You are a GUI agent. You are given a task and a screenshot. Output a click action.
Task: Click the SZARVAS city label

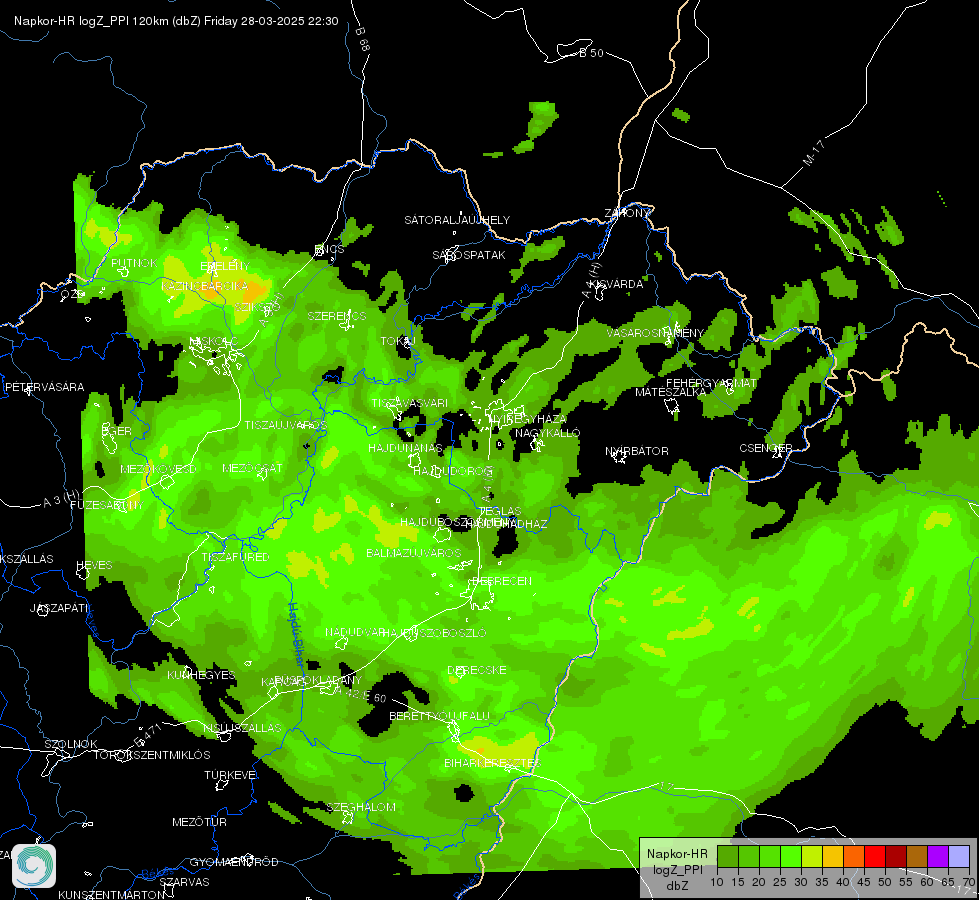coord(184,882)
